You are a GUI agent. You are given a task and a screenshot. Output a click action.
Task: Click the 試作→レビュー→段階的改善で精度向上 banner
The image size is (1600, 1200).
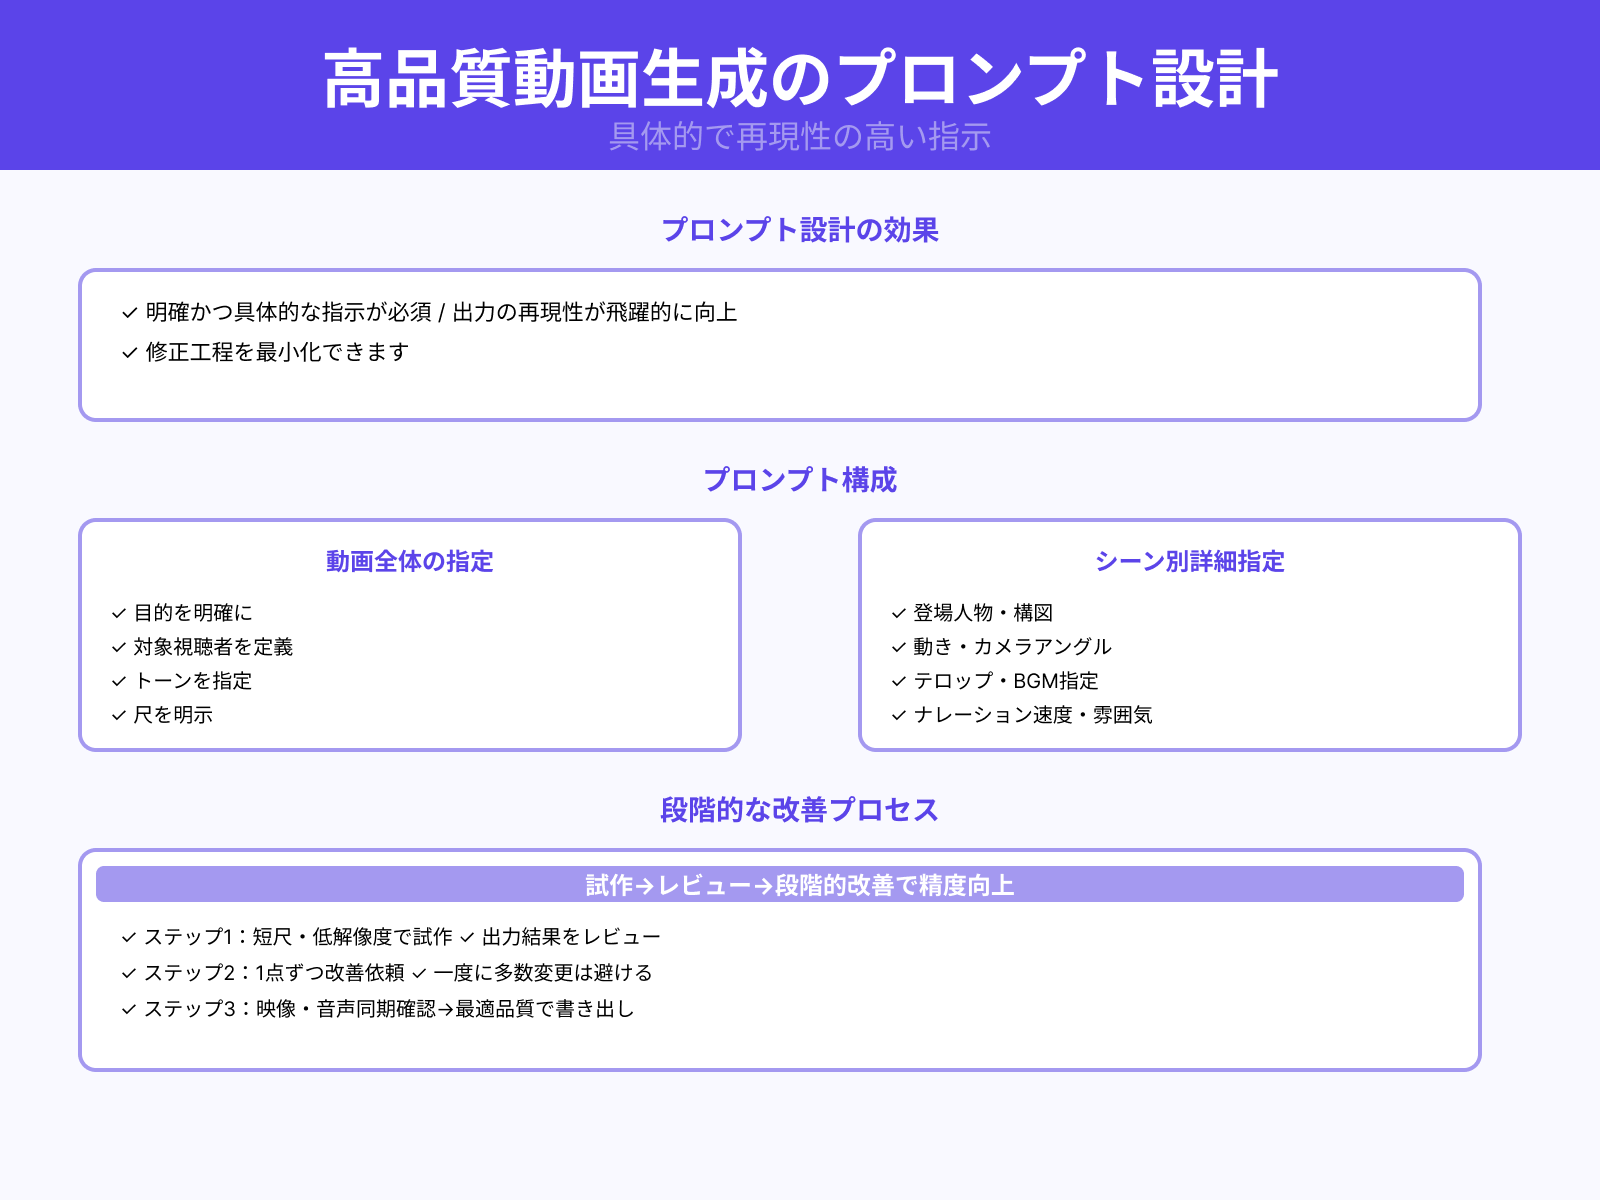(798, 885)
